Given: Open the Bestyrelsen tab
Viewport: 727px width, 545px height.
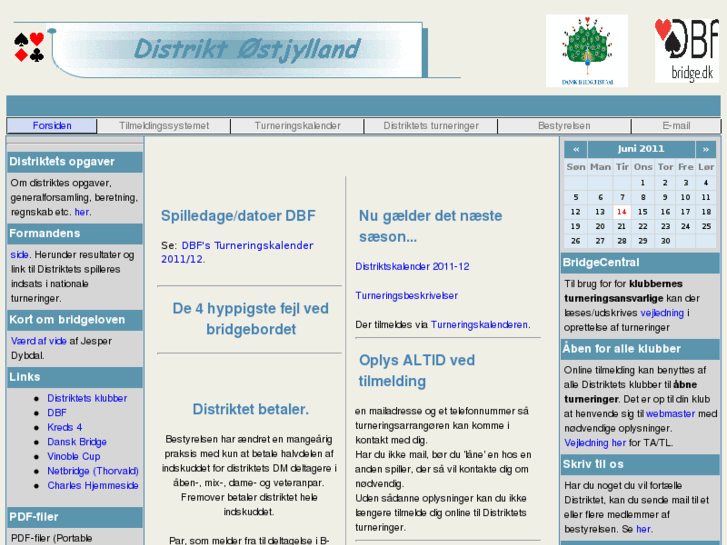Looking at the screenshot, I should tap(564, 126).
